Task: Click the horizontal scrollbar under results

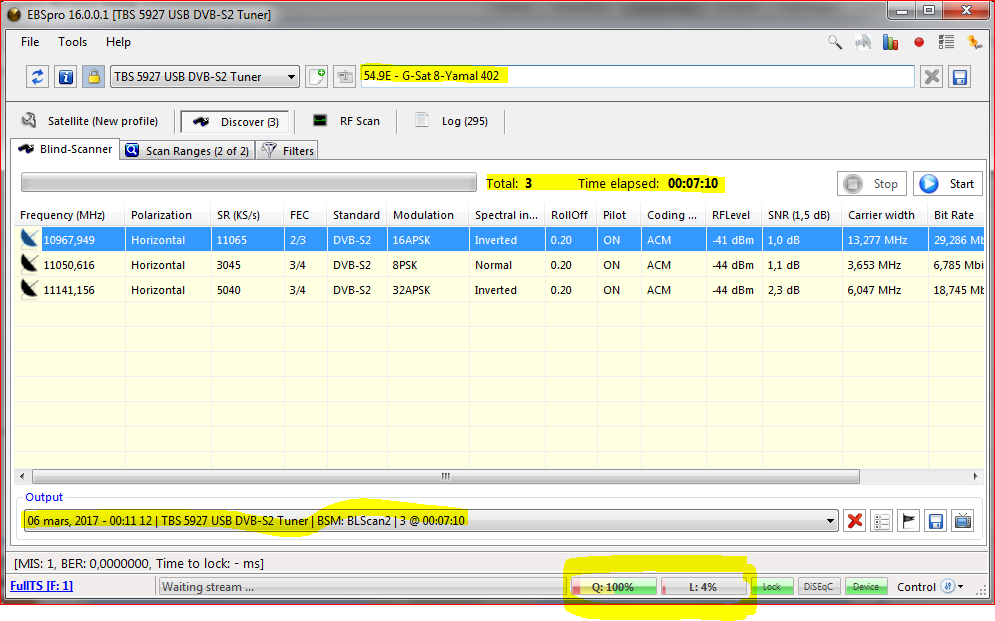Action: pyautogui.click(x=445, y=477)
